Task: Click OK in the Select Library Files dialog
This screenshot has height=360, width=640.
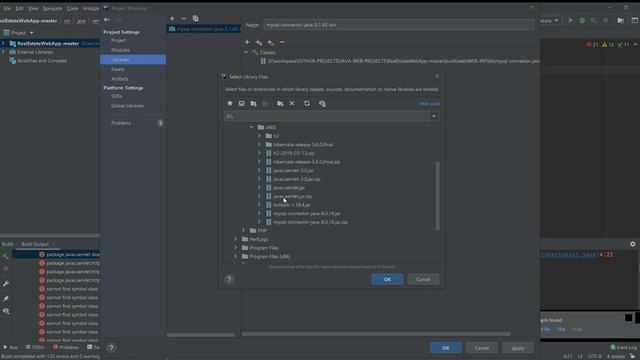Action: pos(387,280)
